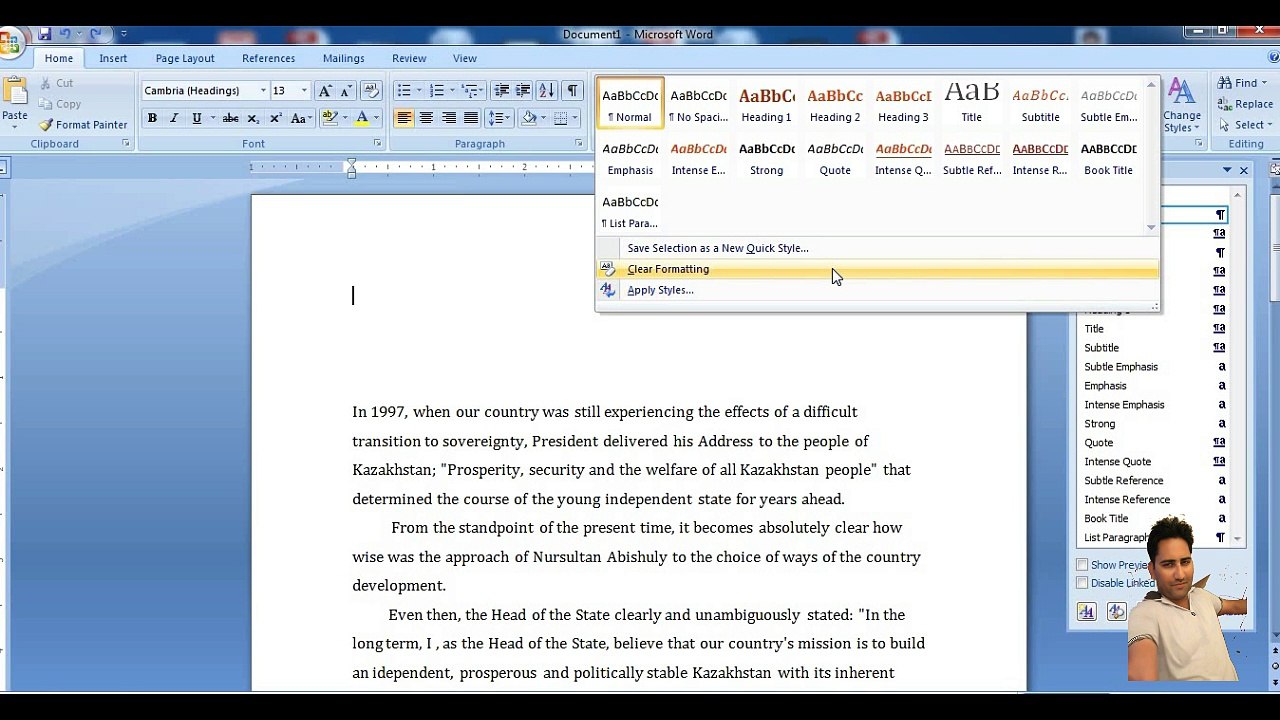
Task: Open the numbering list dropdown arrow
Action: (x=452, y=91)
